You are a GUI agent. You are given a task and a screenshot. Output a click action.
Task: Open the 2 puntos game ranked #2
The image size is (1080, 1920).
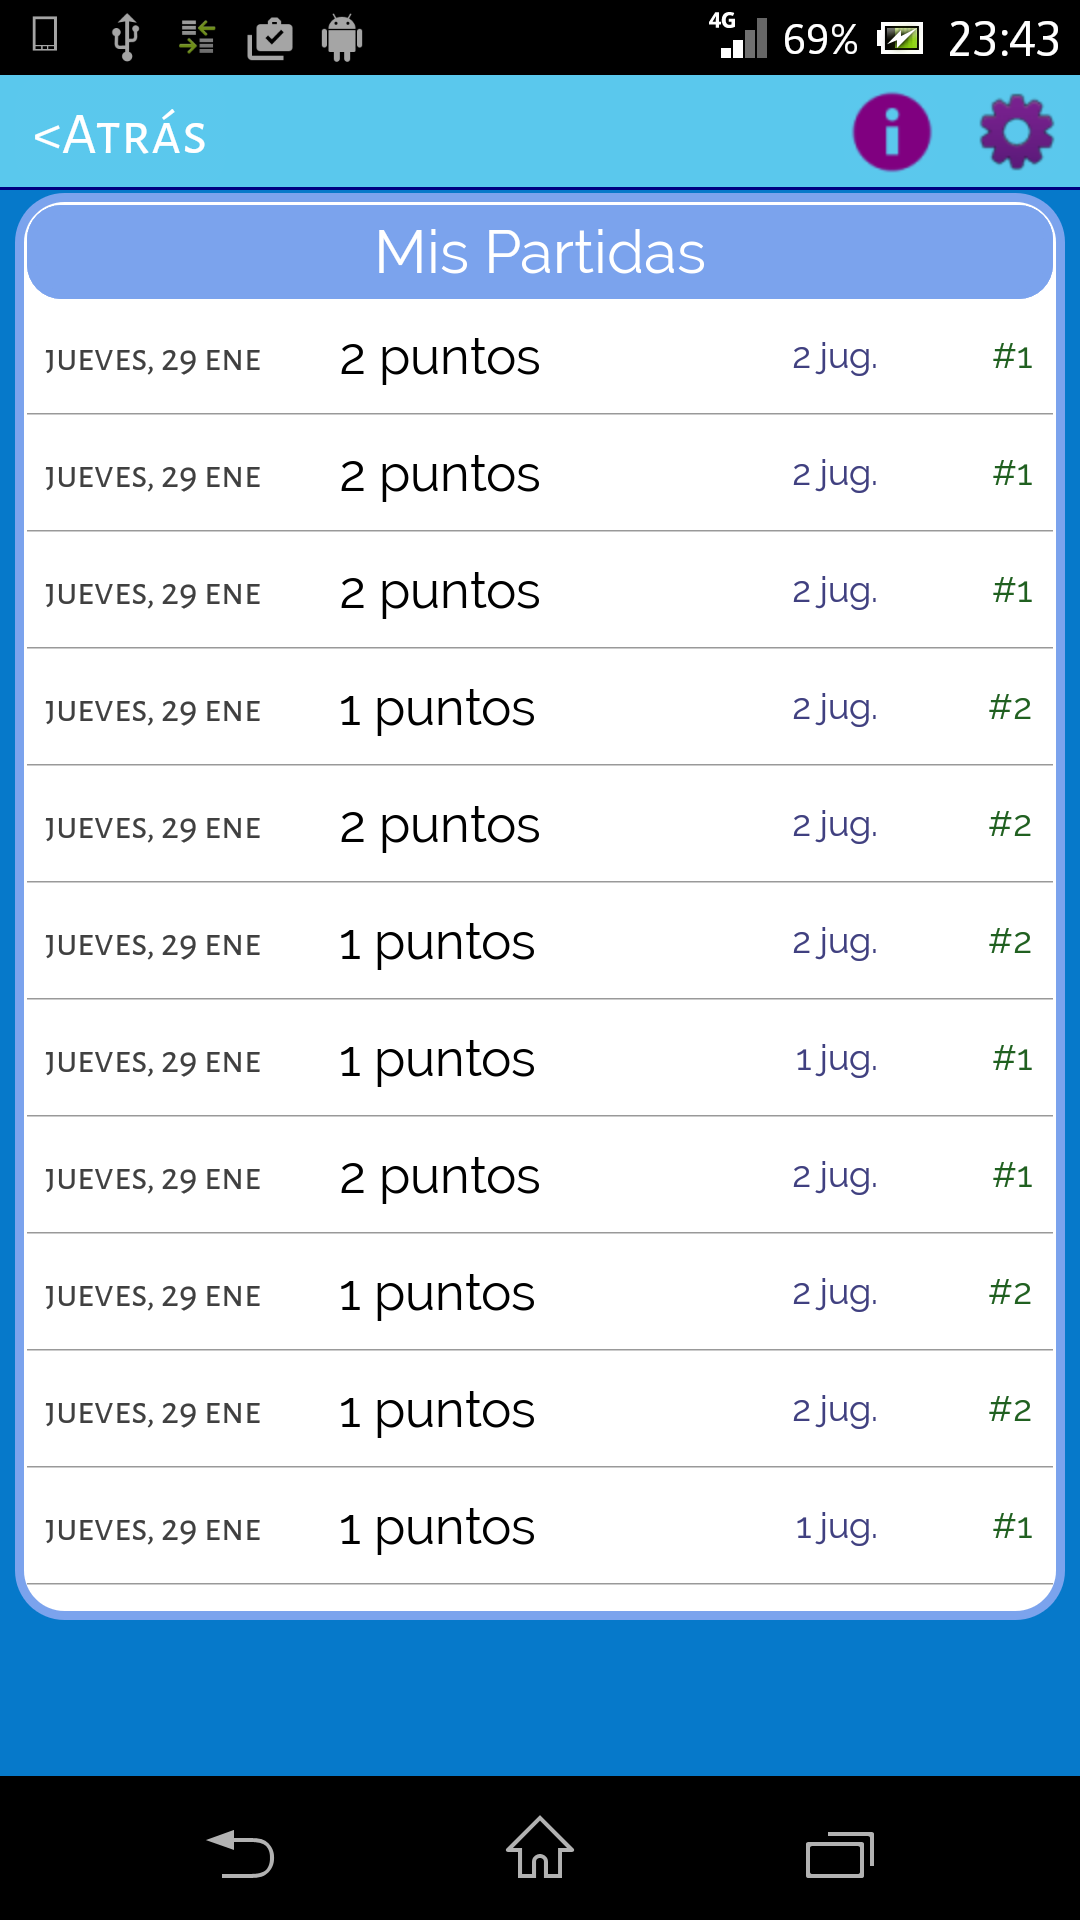click(x=540, y=825)
